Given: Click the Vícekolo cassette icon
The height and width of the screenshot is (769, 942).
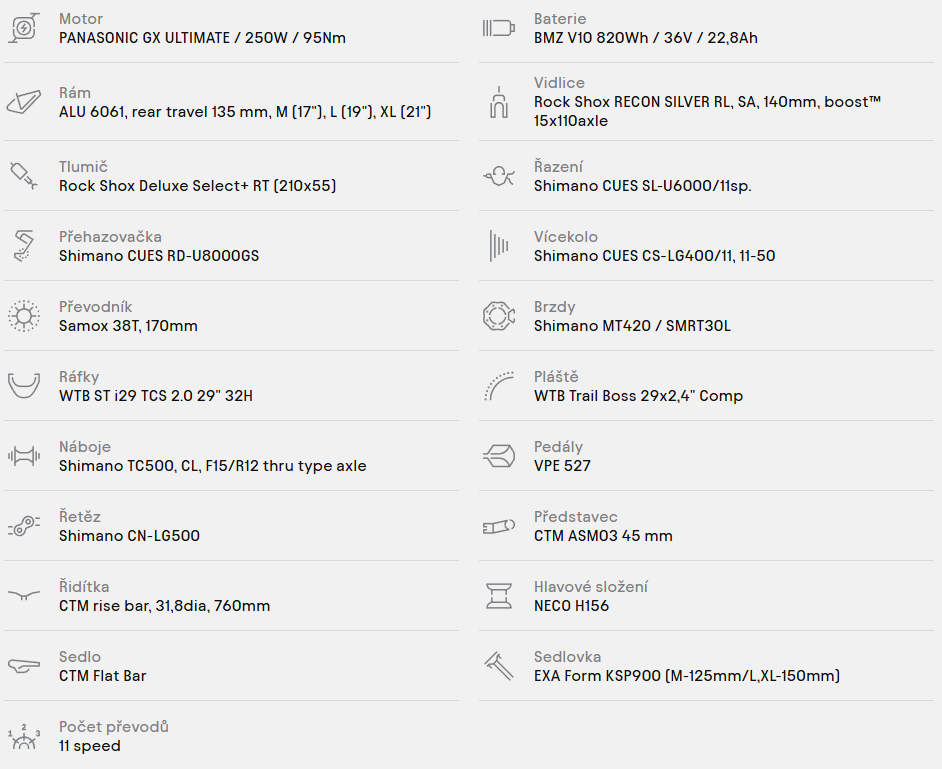Looking at the screenshot, I should pyautogui.click(x=499, y=246).
